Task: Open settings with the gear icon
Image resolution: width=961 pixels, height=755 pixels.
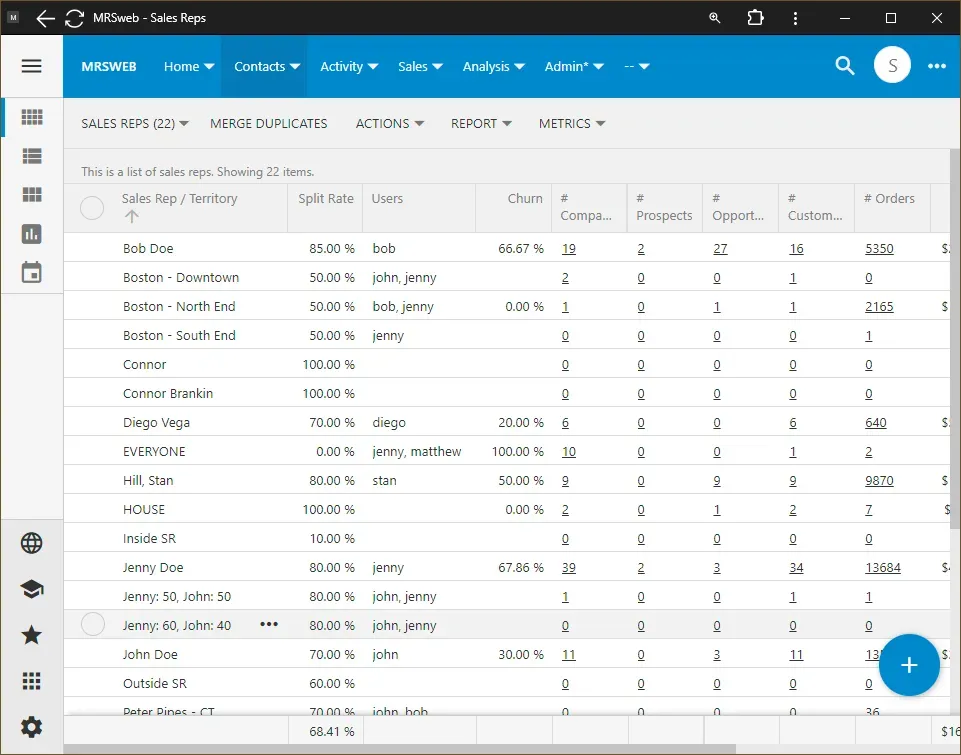Action: (x=32, y=727)
